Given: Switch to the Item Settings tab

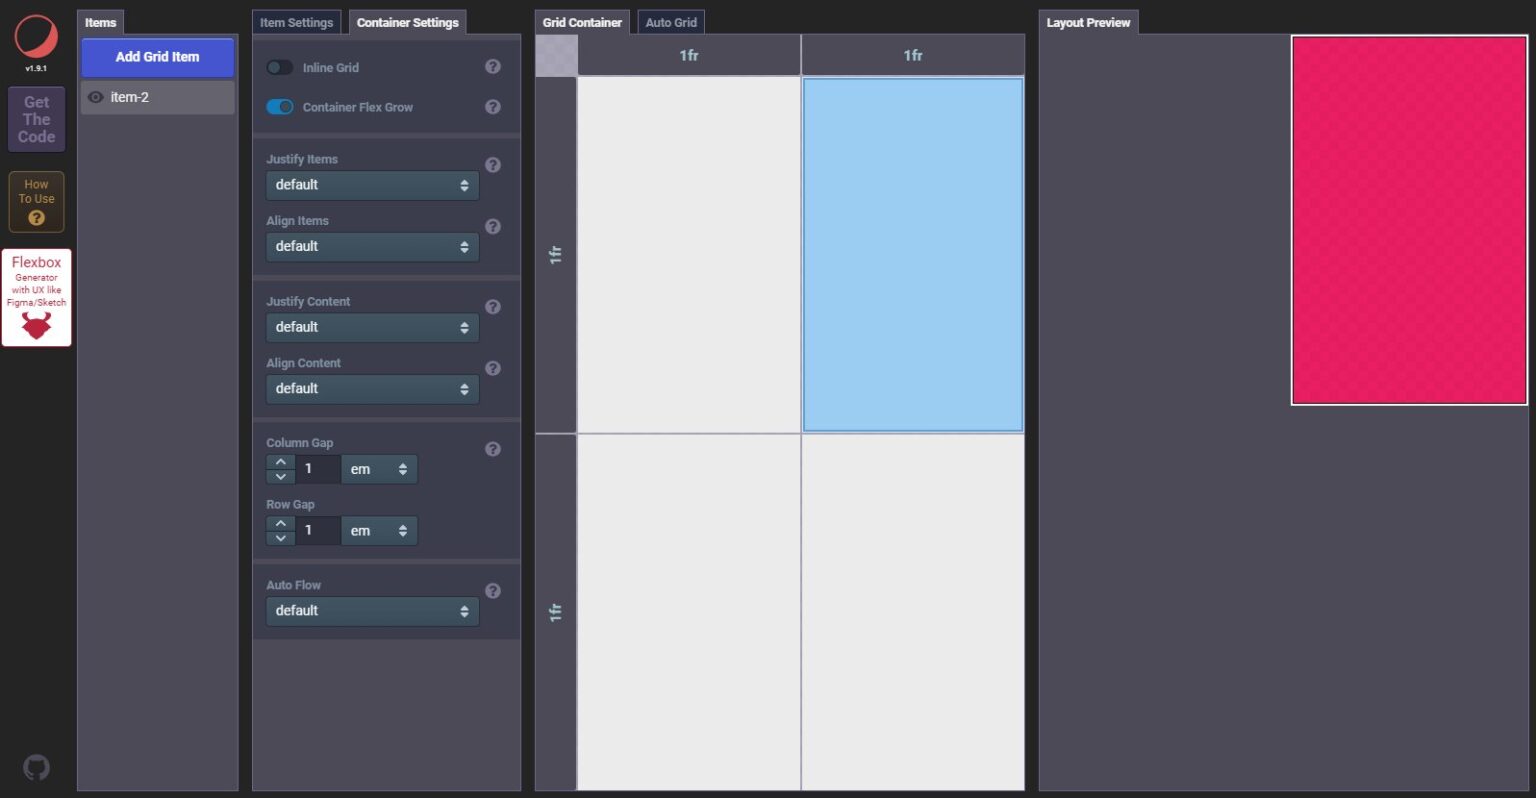Looking at the screenshot, I should (296, 21).
